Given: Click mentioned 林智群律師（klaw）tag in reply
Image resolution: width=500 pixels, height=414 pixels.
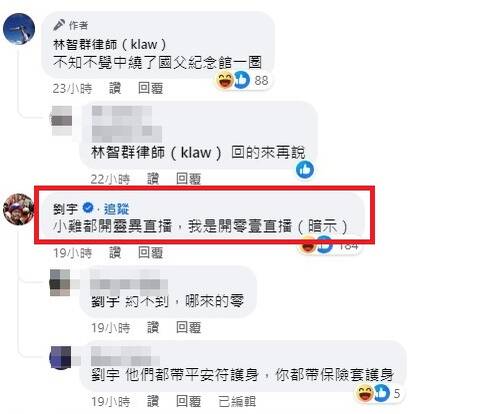Looking at the screenshot, I should pos(156,153).
